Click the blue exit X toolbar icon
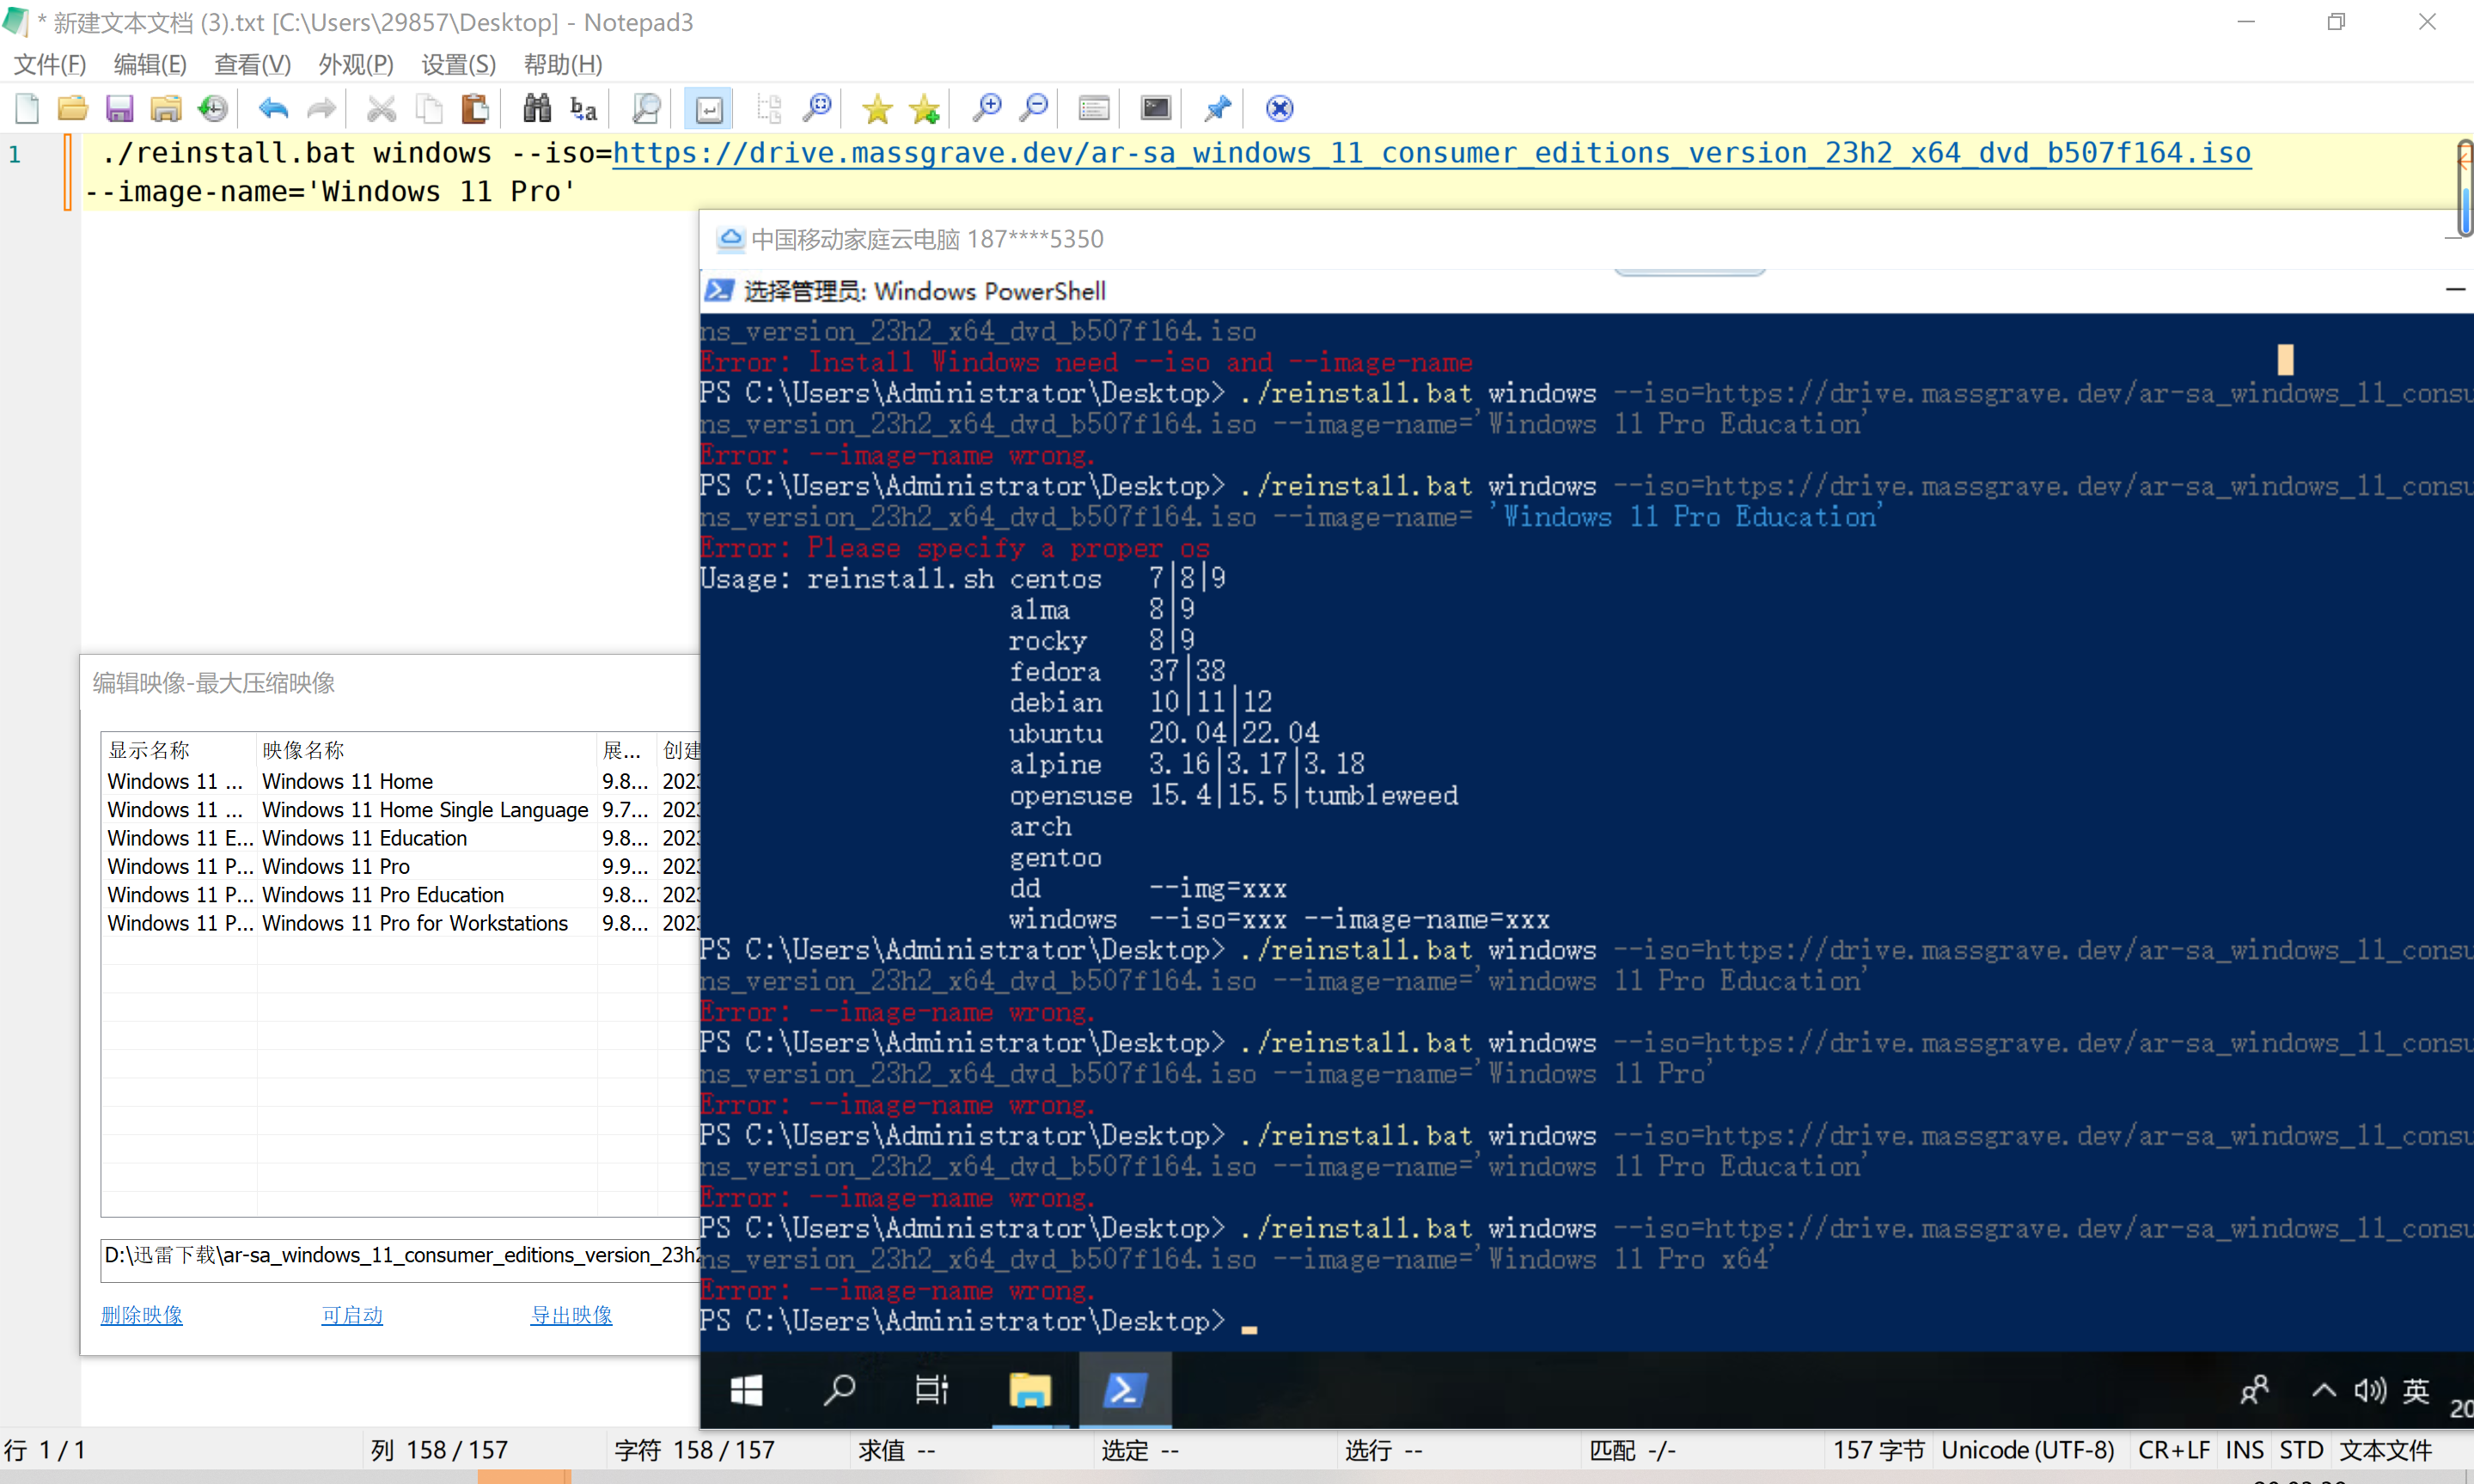 pyautogui.click(x=1280, y=108)
